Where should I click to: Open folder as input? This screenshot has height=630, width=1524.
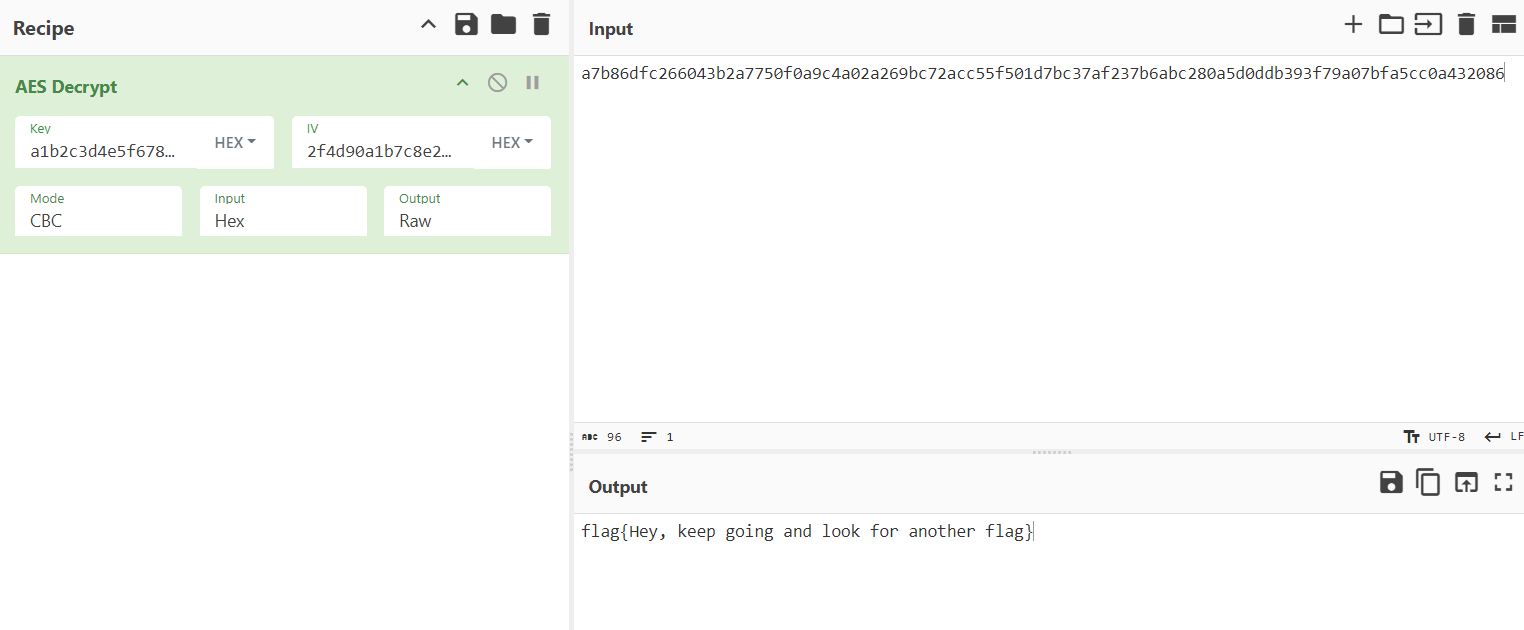click(x=1391, y=25)
